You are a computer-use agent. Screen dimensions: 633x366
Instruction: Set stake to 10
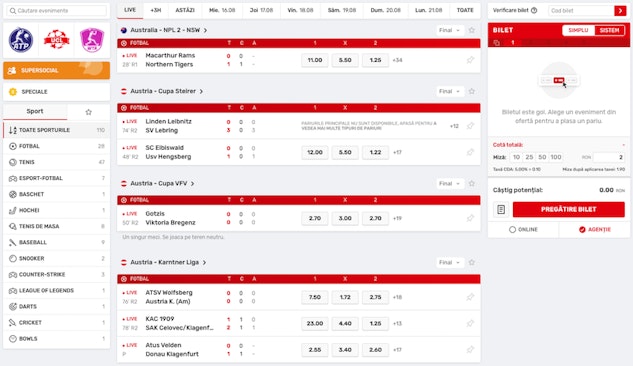pyautogui.click(x=516, y=157)
